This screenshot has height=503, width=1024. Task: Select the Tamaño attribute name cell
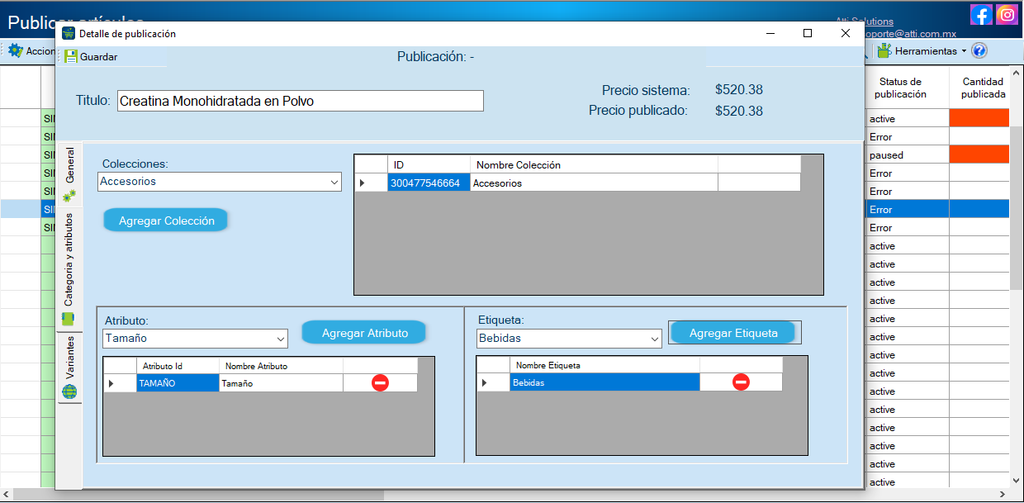pyautogui.click(x=281, y=383)
